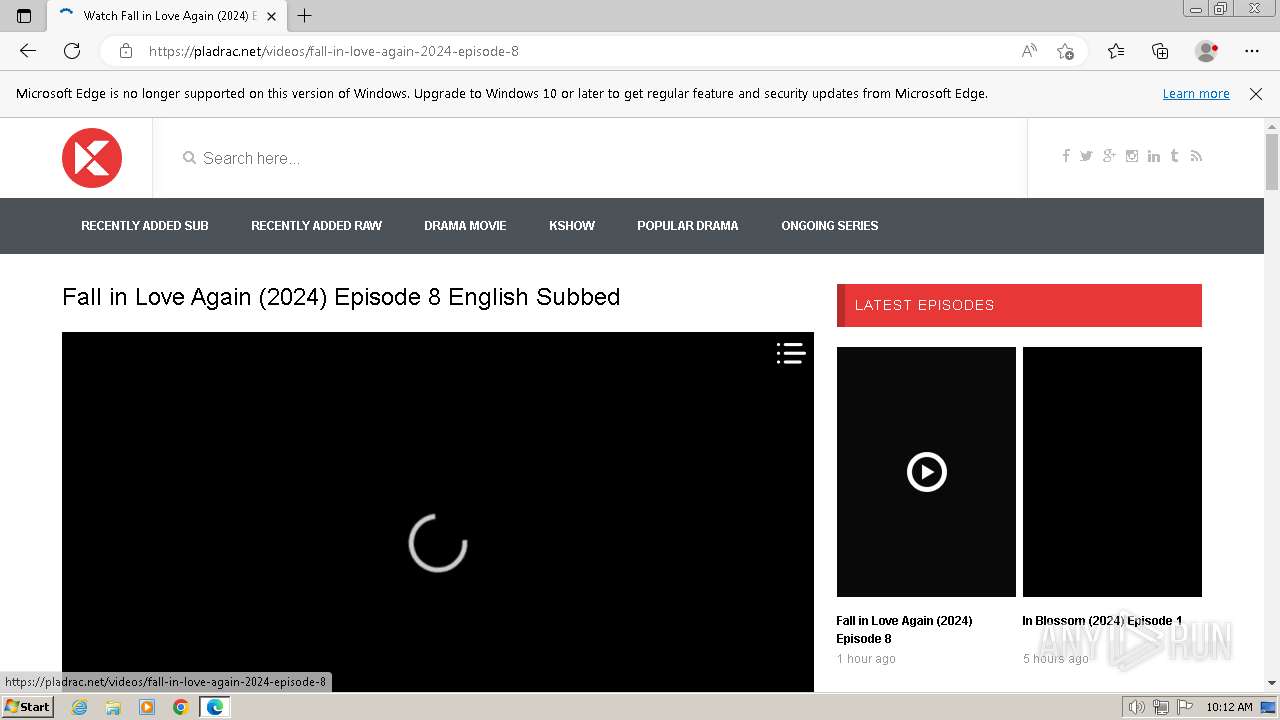This screenshot has width=1280, height=720.
Task: Close the current browser tab
Action: [x=271, y=16]
